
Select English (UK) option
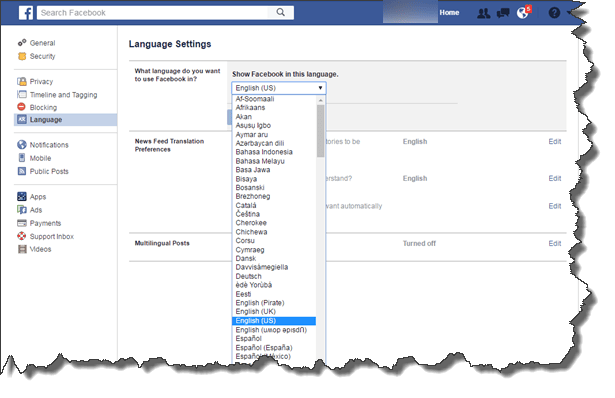click(x=274, y=312)
